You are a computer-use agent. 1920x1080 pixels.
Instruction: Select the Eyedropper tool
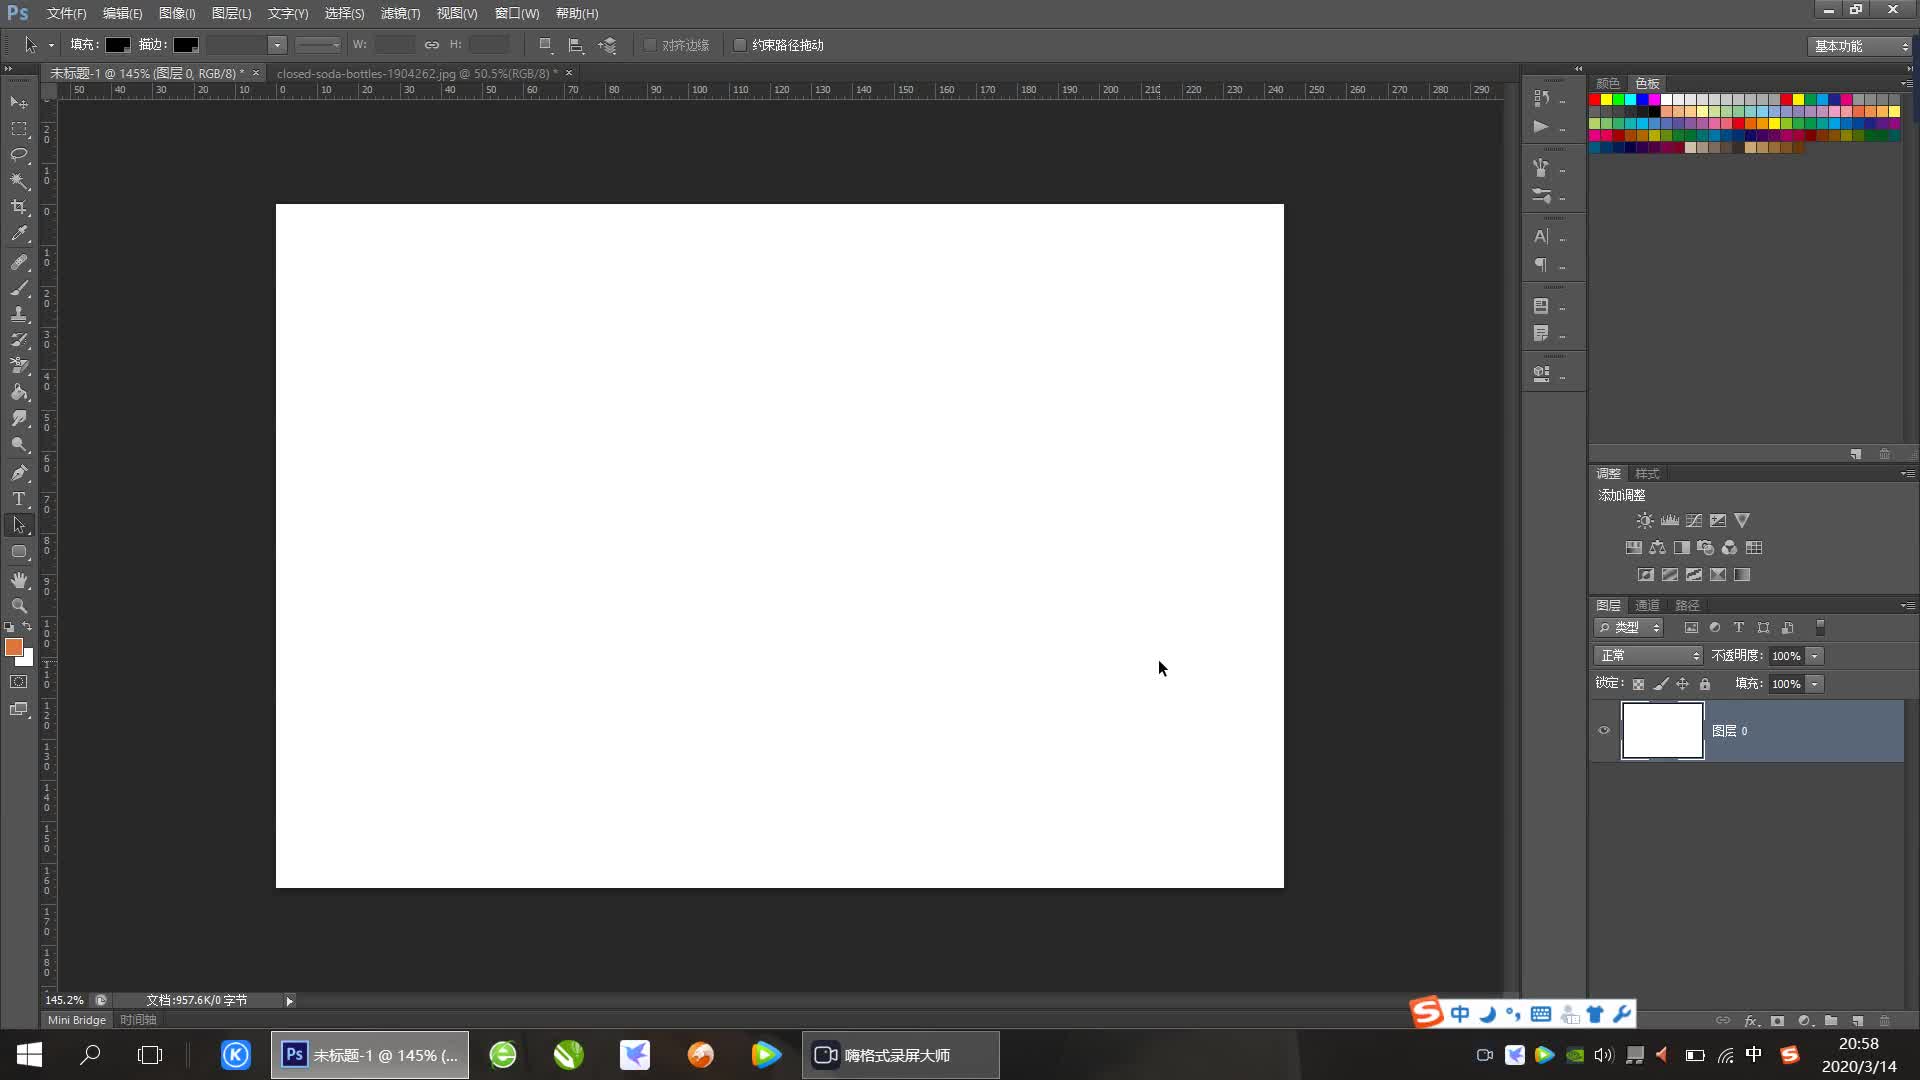coord(19,234)
